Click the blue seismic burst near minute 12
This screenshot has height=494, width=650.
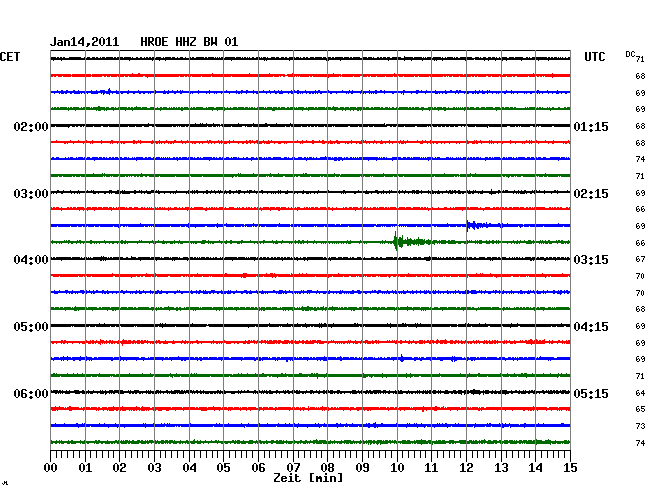477,225
